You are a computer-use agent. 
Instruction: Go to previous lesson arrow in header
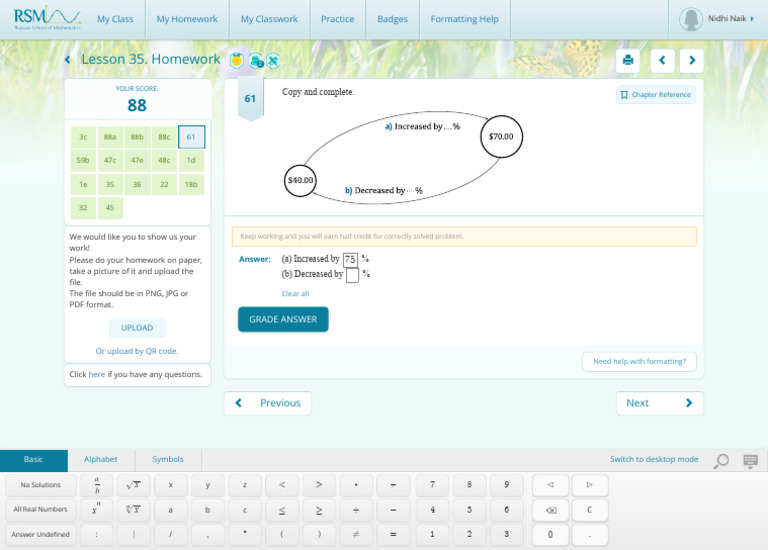click(662, 60)
